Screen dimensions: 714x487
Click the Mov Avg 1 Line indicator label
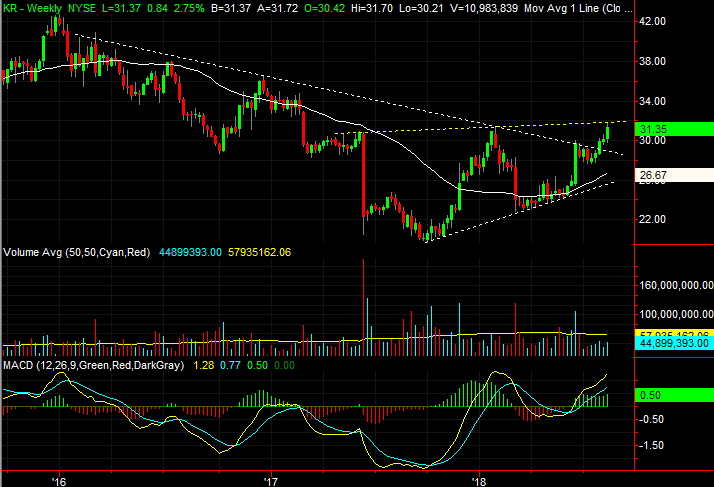pyautogui.click(x=577, y=8)
